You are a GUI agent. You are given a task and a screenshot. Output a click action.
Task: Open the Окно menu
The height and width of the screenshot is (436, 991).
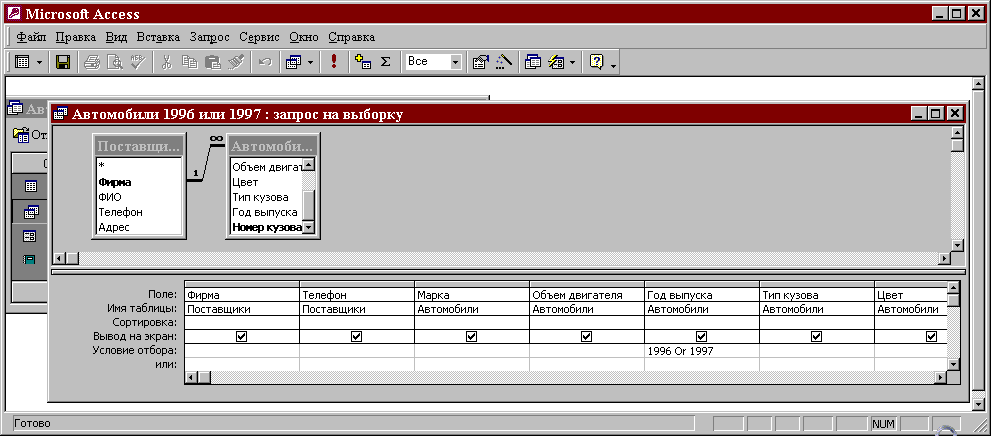[303, 37]
